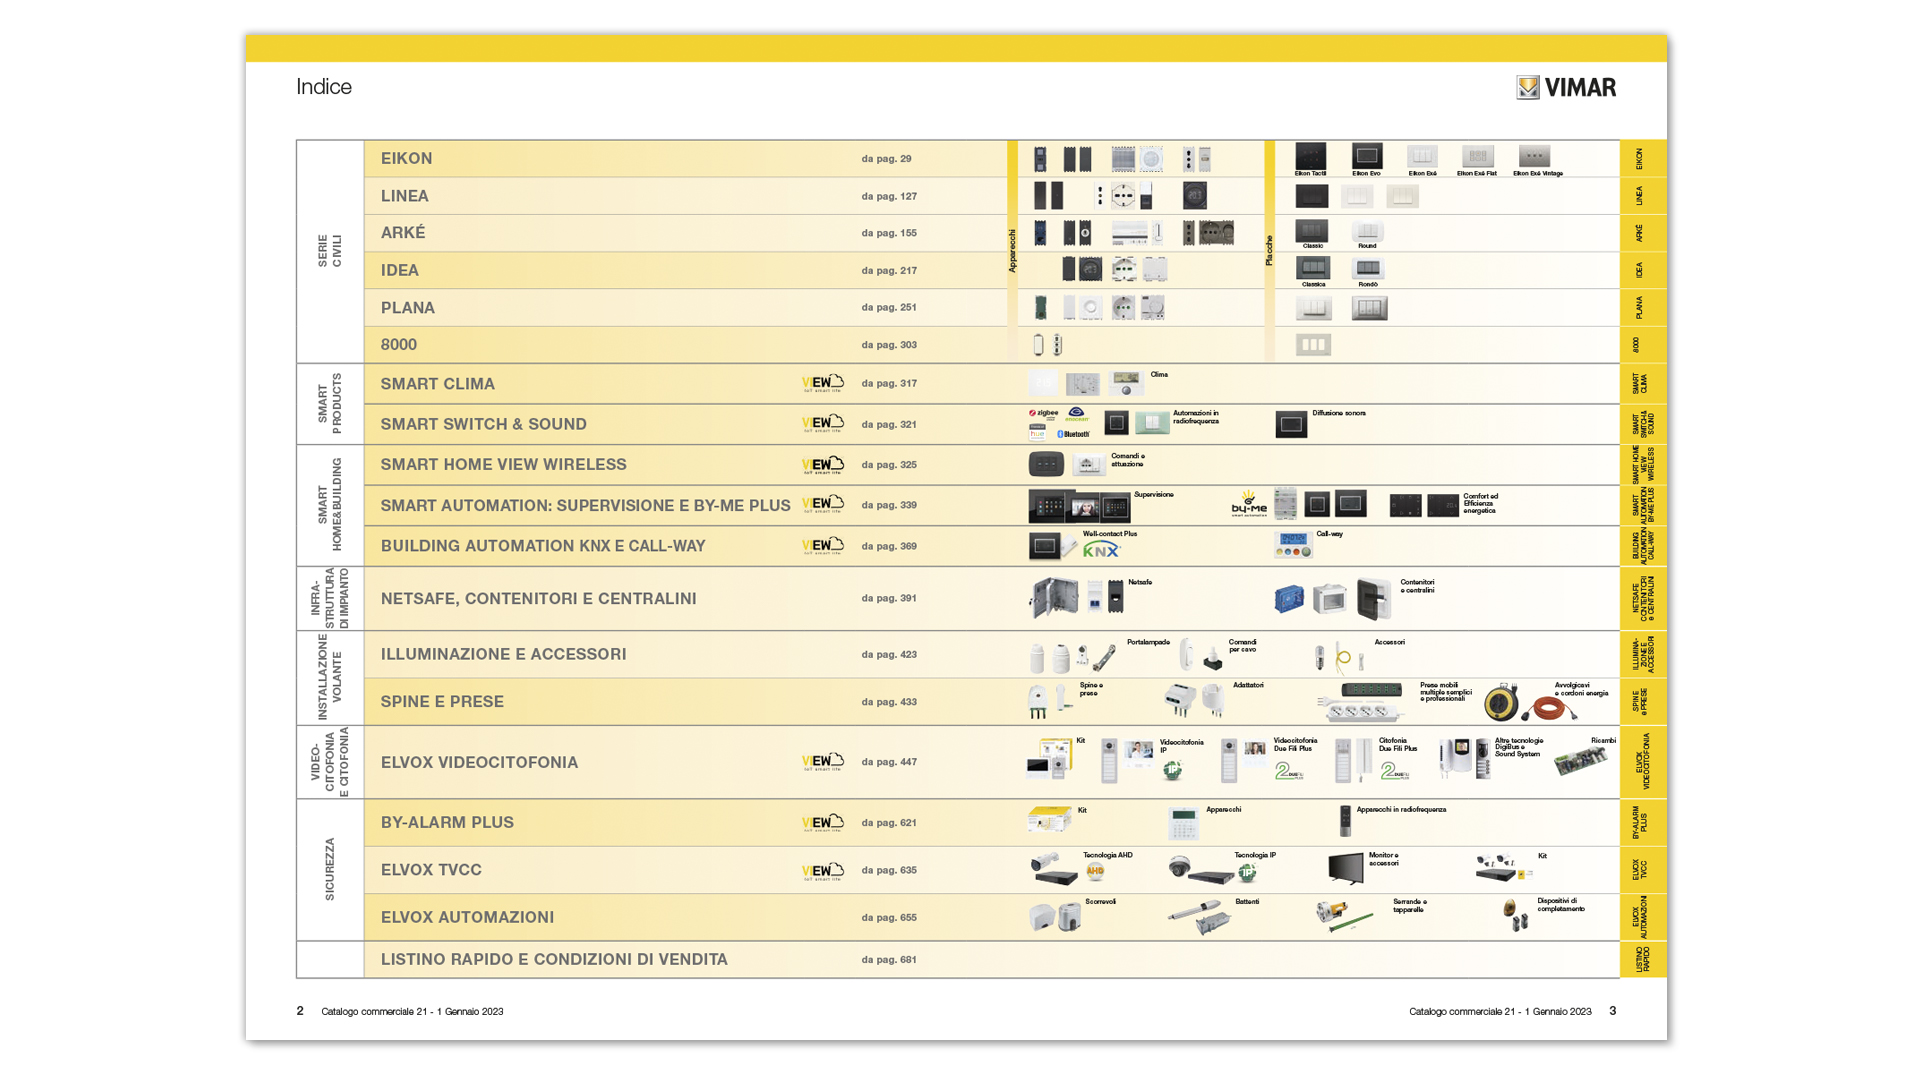Click the 'da pag. 251' page reference
Screen dimensions: 1920x1080
pos(889,308)
